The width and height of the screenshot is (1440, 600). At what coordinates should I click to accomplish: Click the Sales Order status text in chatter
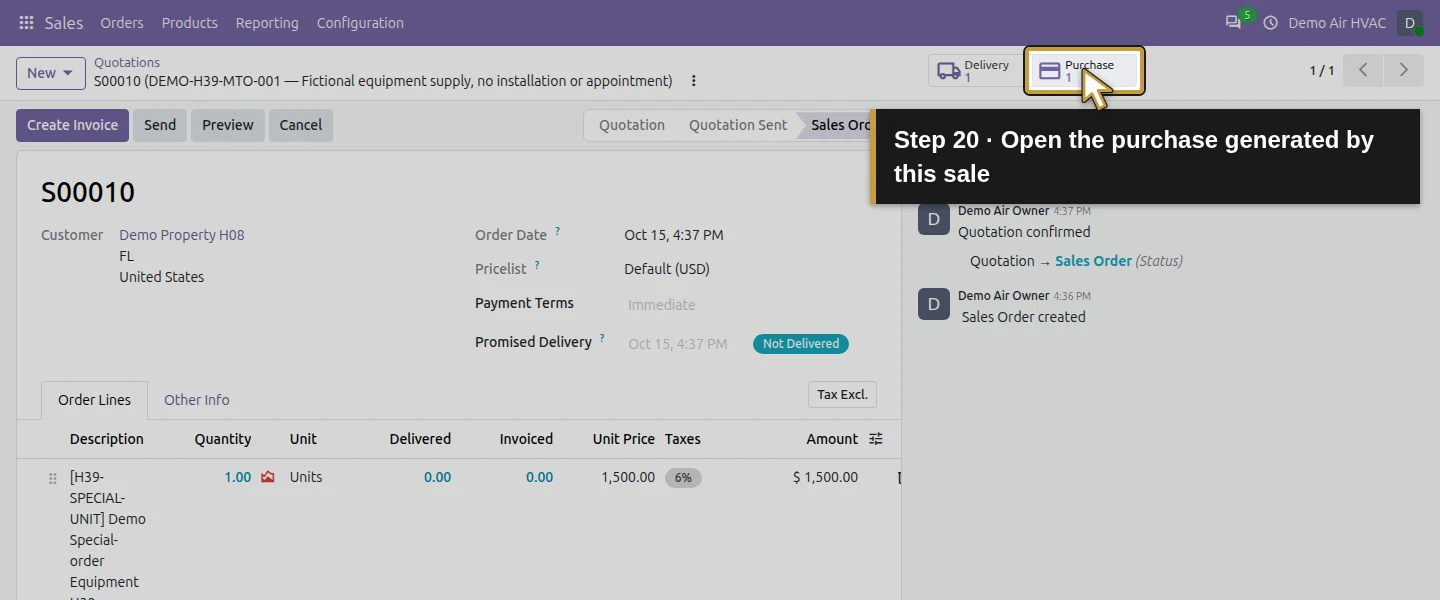[x=1094, y=261]
